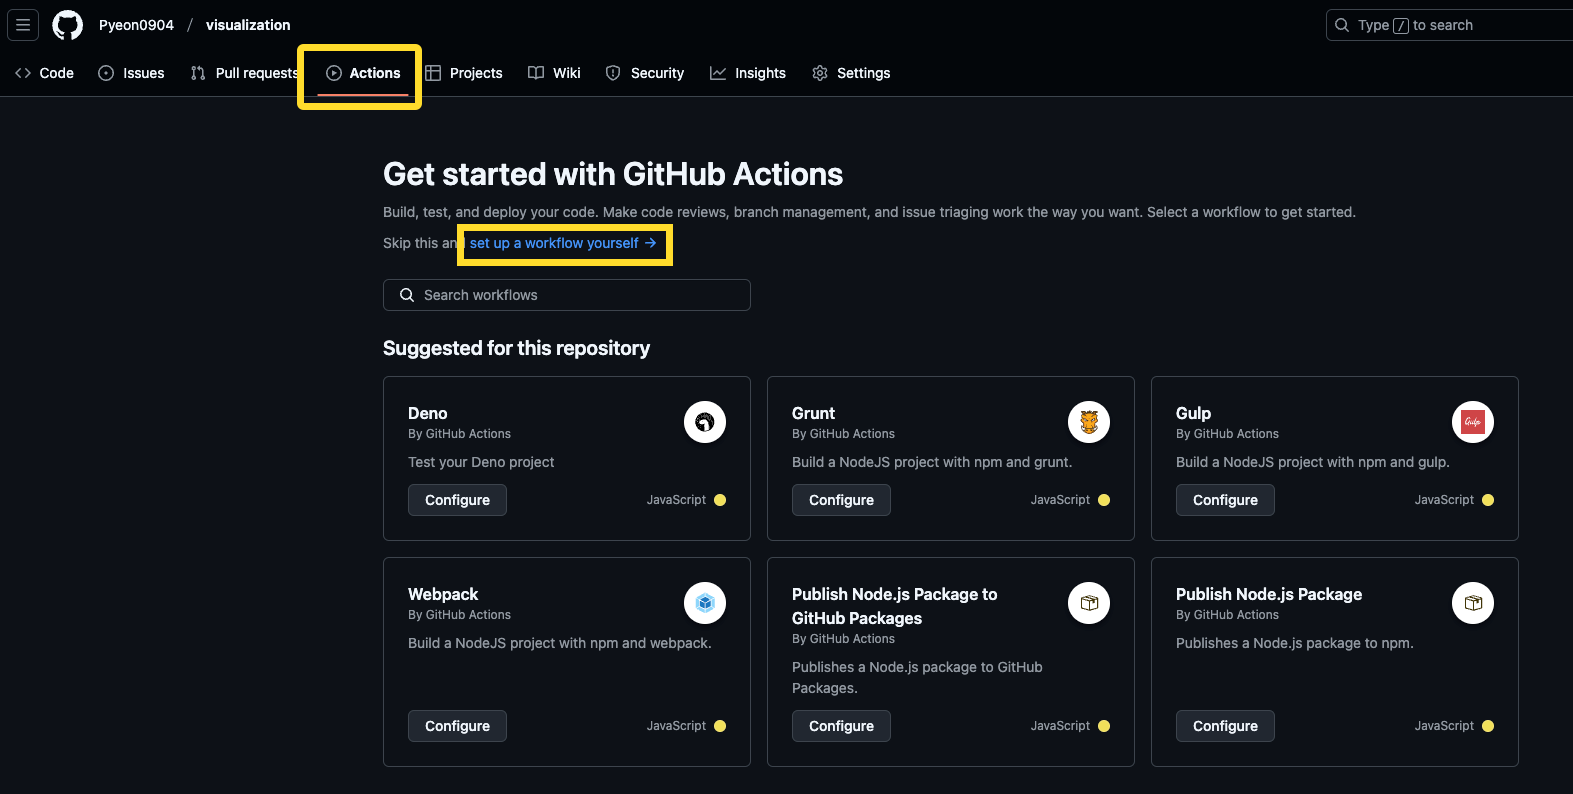Viewport: 1573px width, 794px height.
Task: Click the Pull requests branch icon
Action: pyautogui.click(x=198, y=73)
